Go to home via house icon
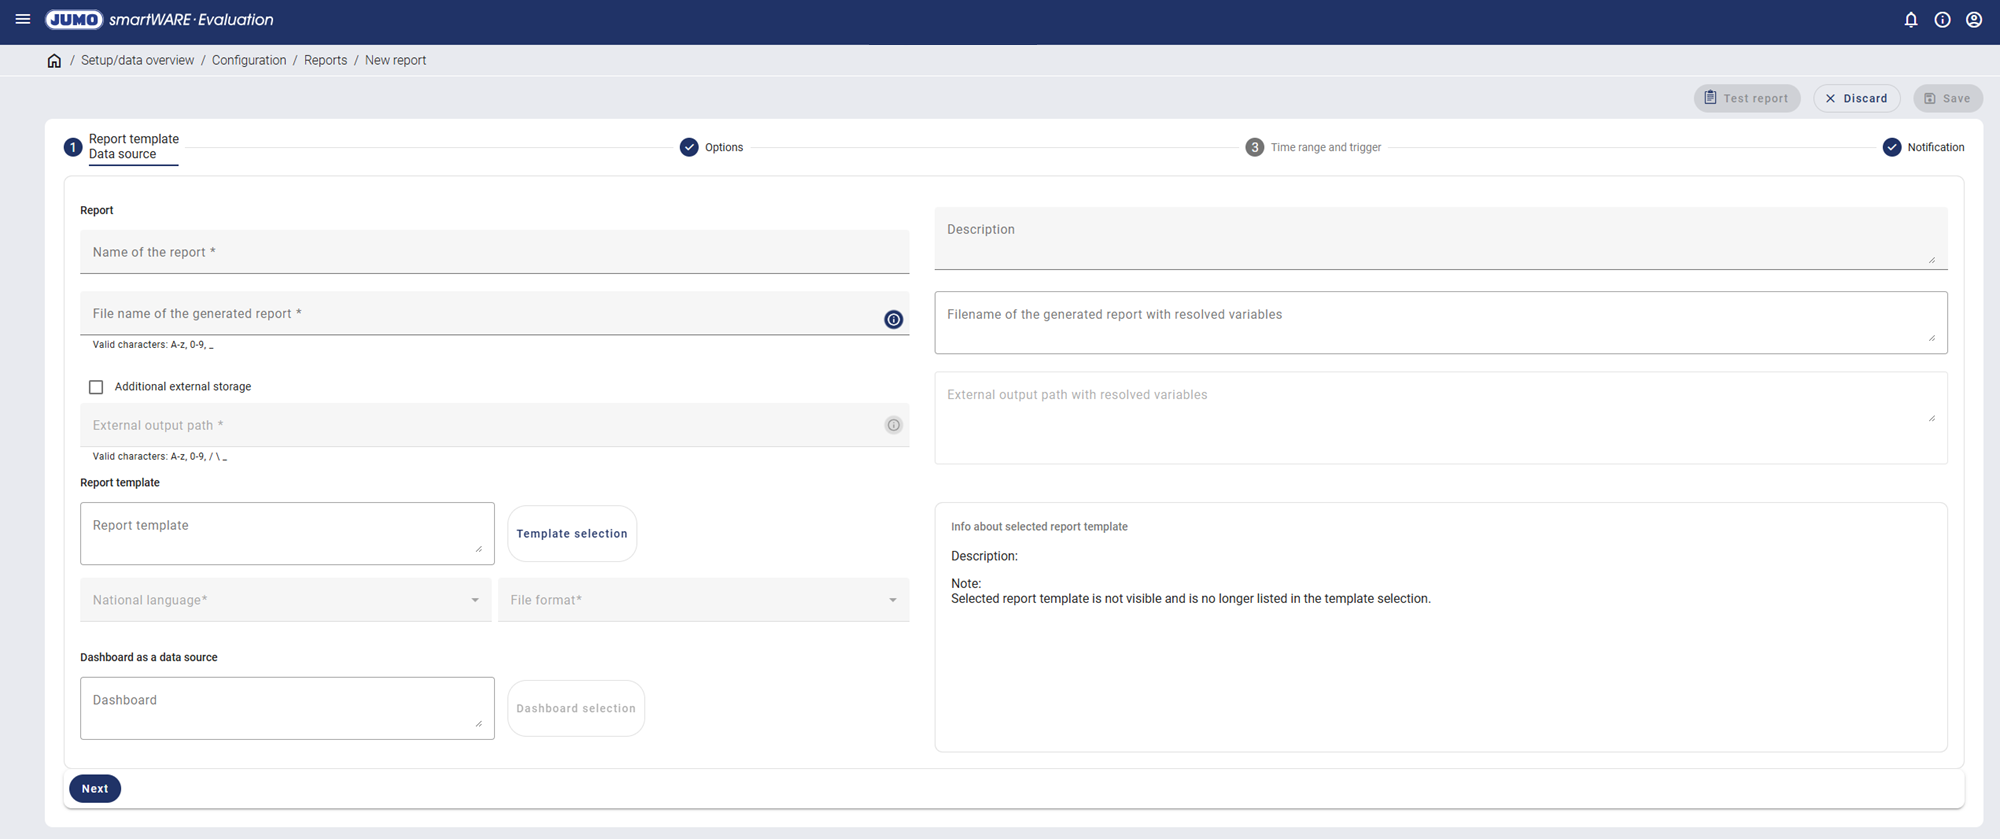This screenshot has height=839, width=2000. tap(54, 61)
